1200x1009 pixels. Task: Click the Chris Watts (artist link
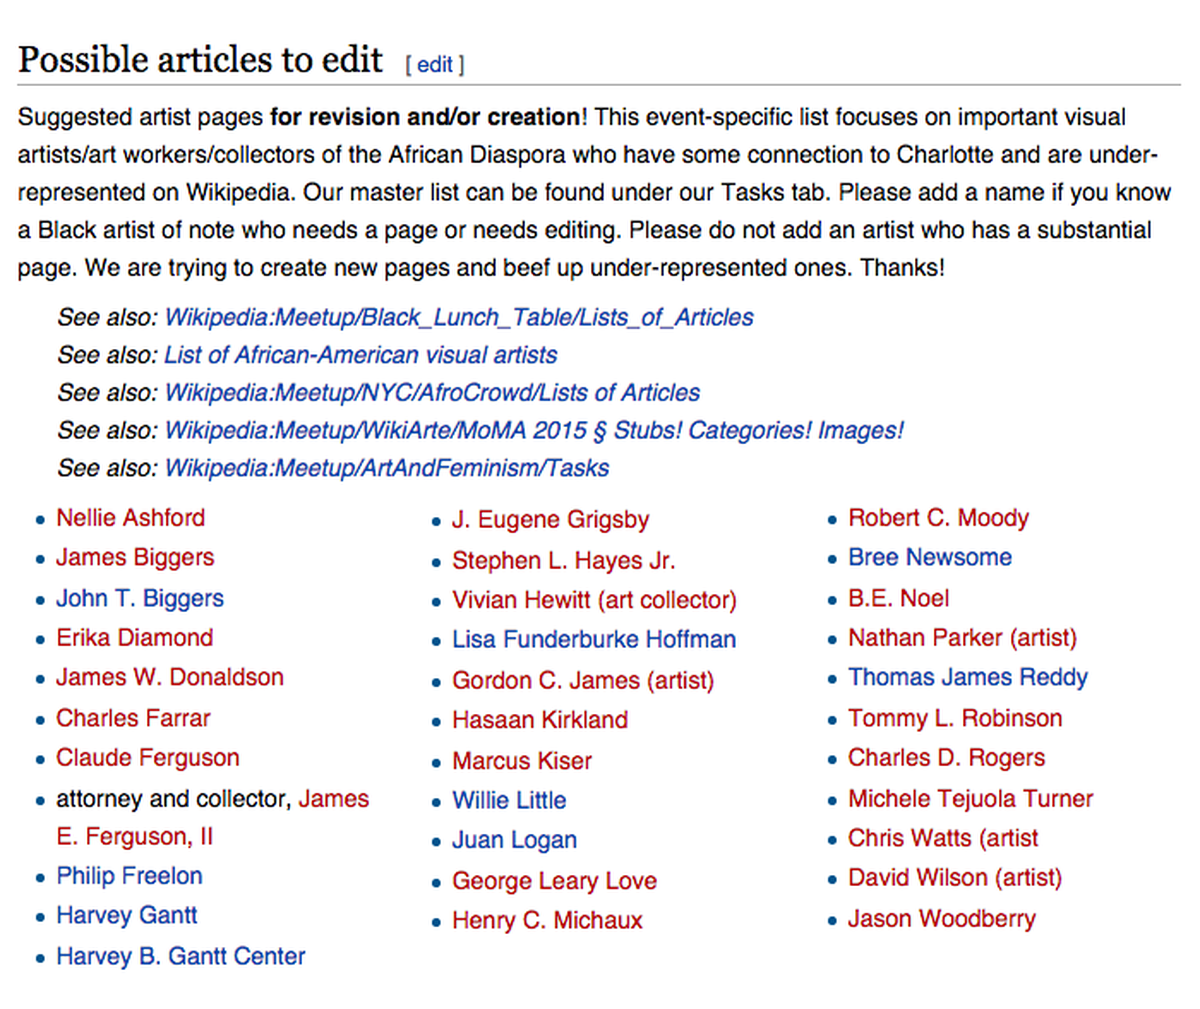943,838
